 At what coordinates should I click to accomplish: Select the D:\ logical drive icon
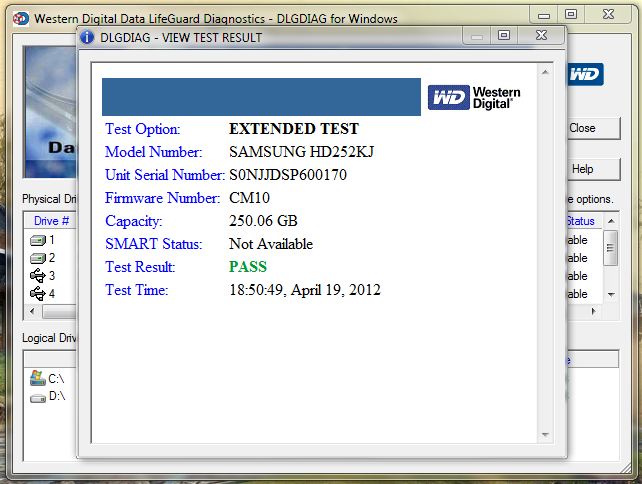[38, 398]
